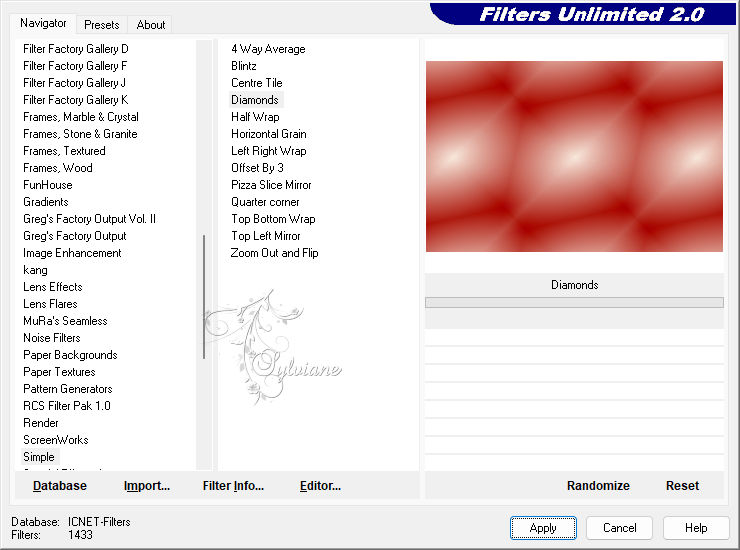Image resolution: width=740 pixels, height=550 pixels.
Task: Select Frames, Textured category
Action: (x=64, y=151)
